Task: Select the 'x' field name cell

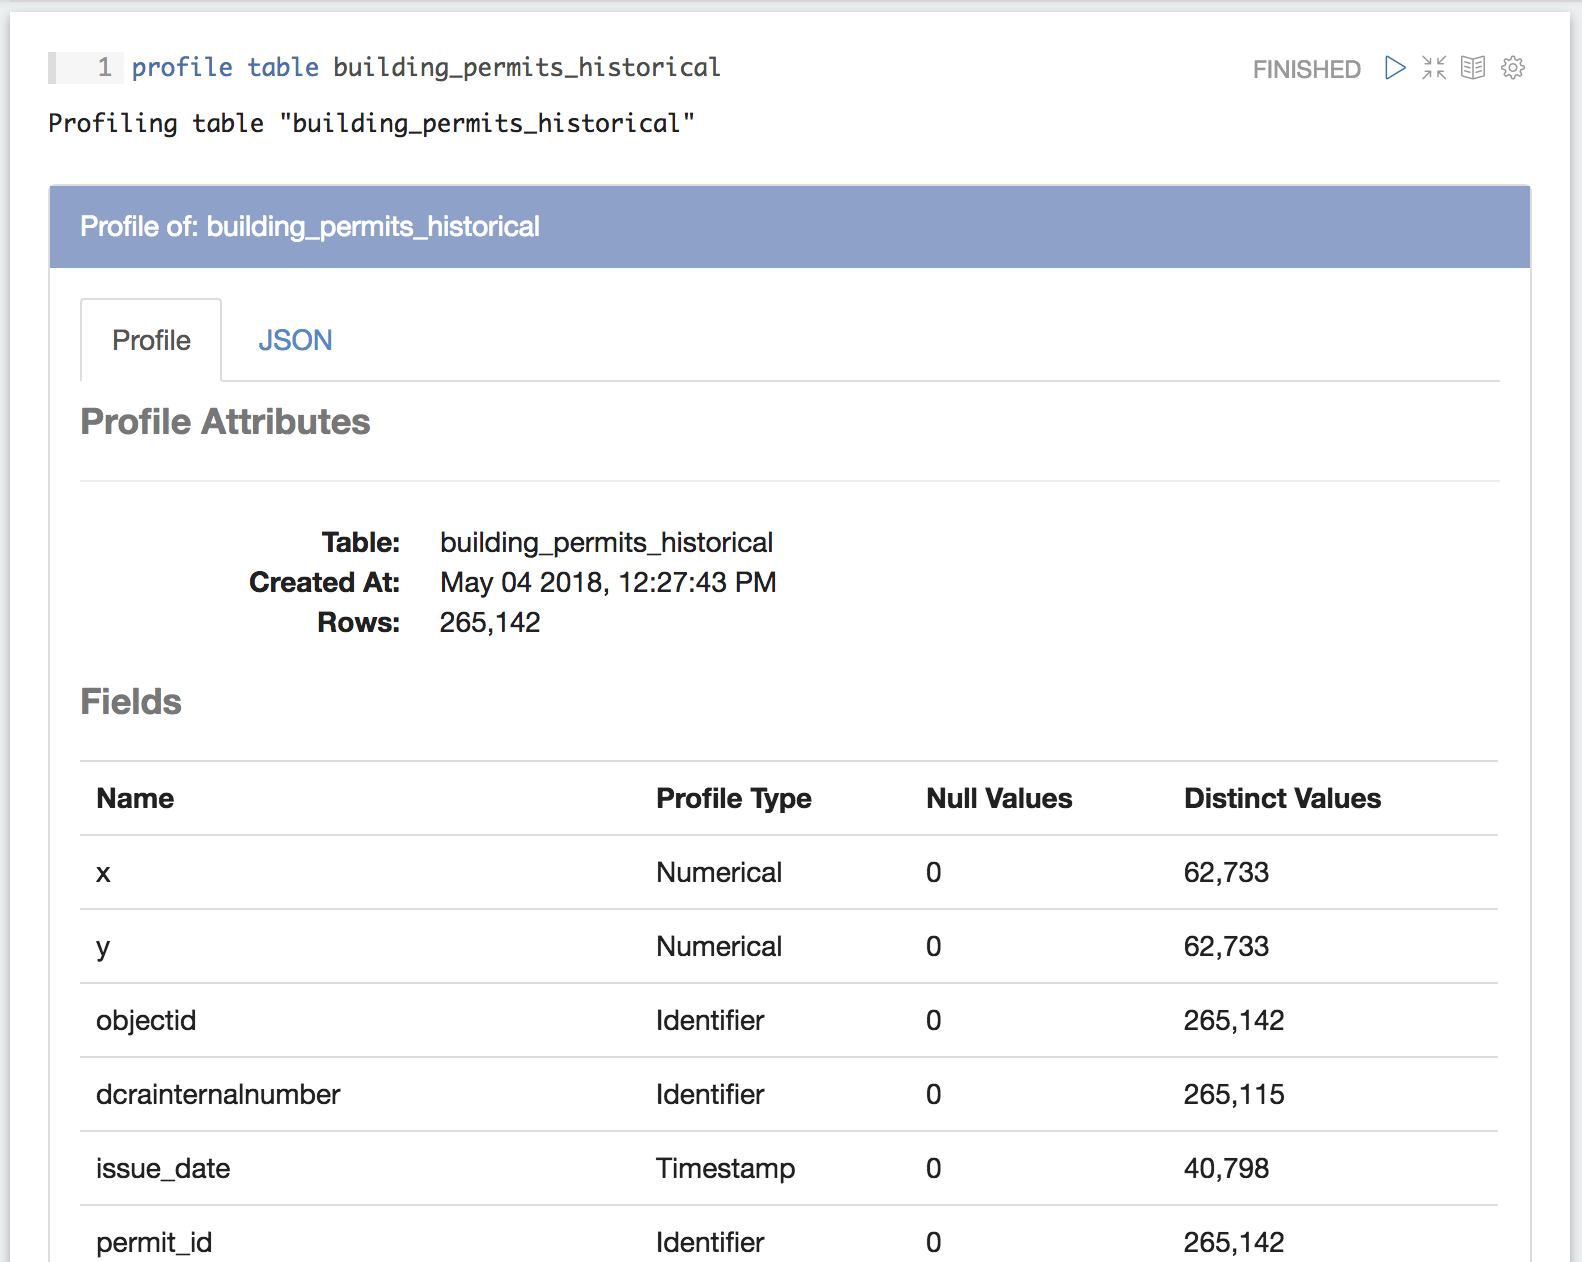Action: (103, 873)
